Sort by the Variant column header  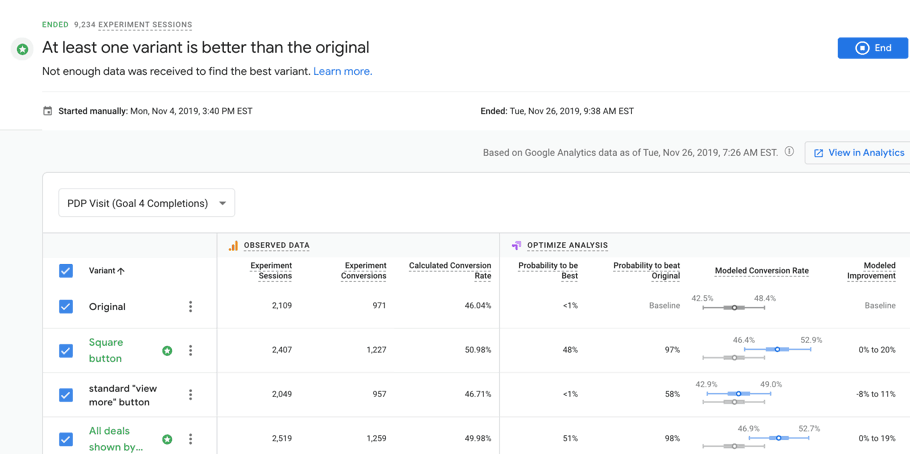click(106, 271)
